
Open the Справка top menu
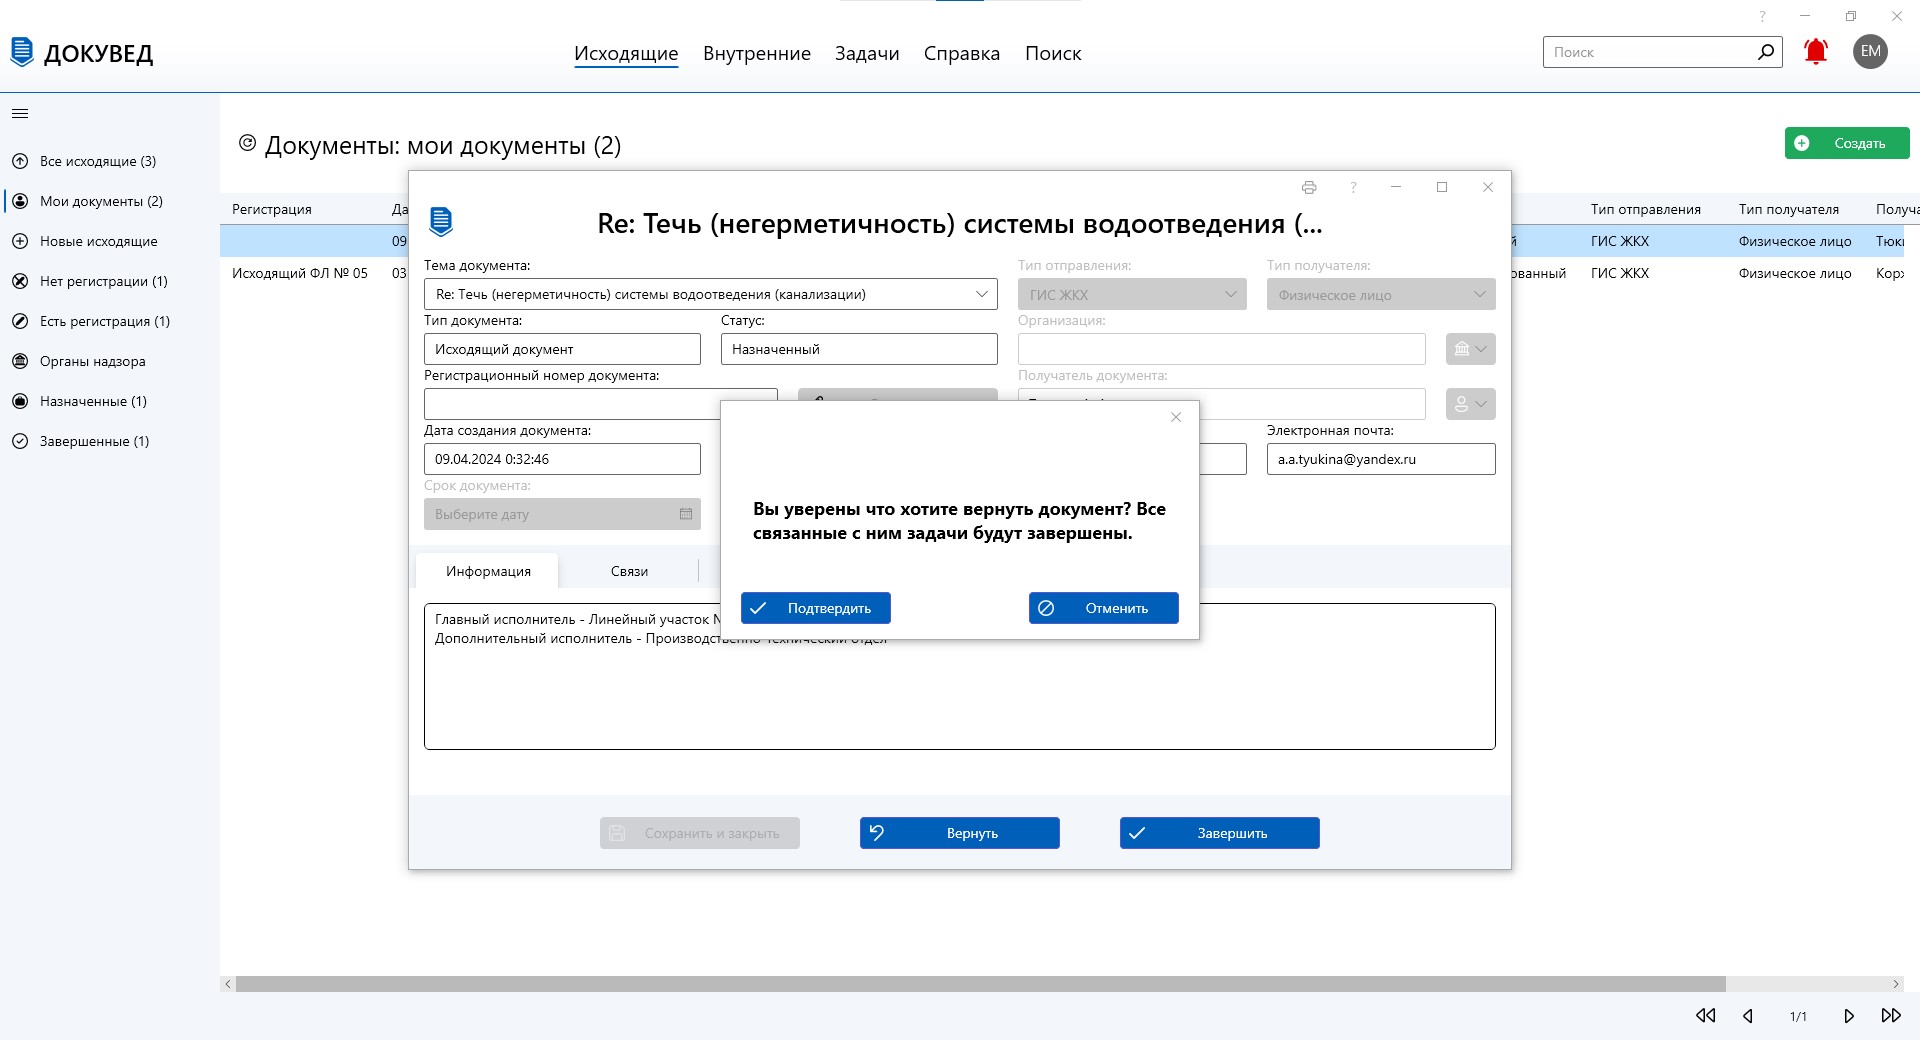[x=962, y=53]
